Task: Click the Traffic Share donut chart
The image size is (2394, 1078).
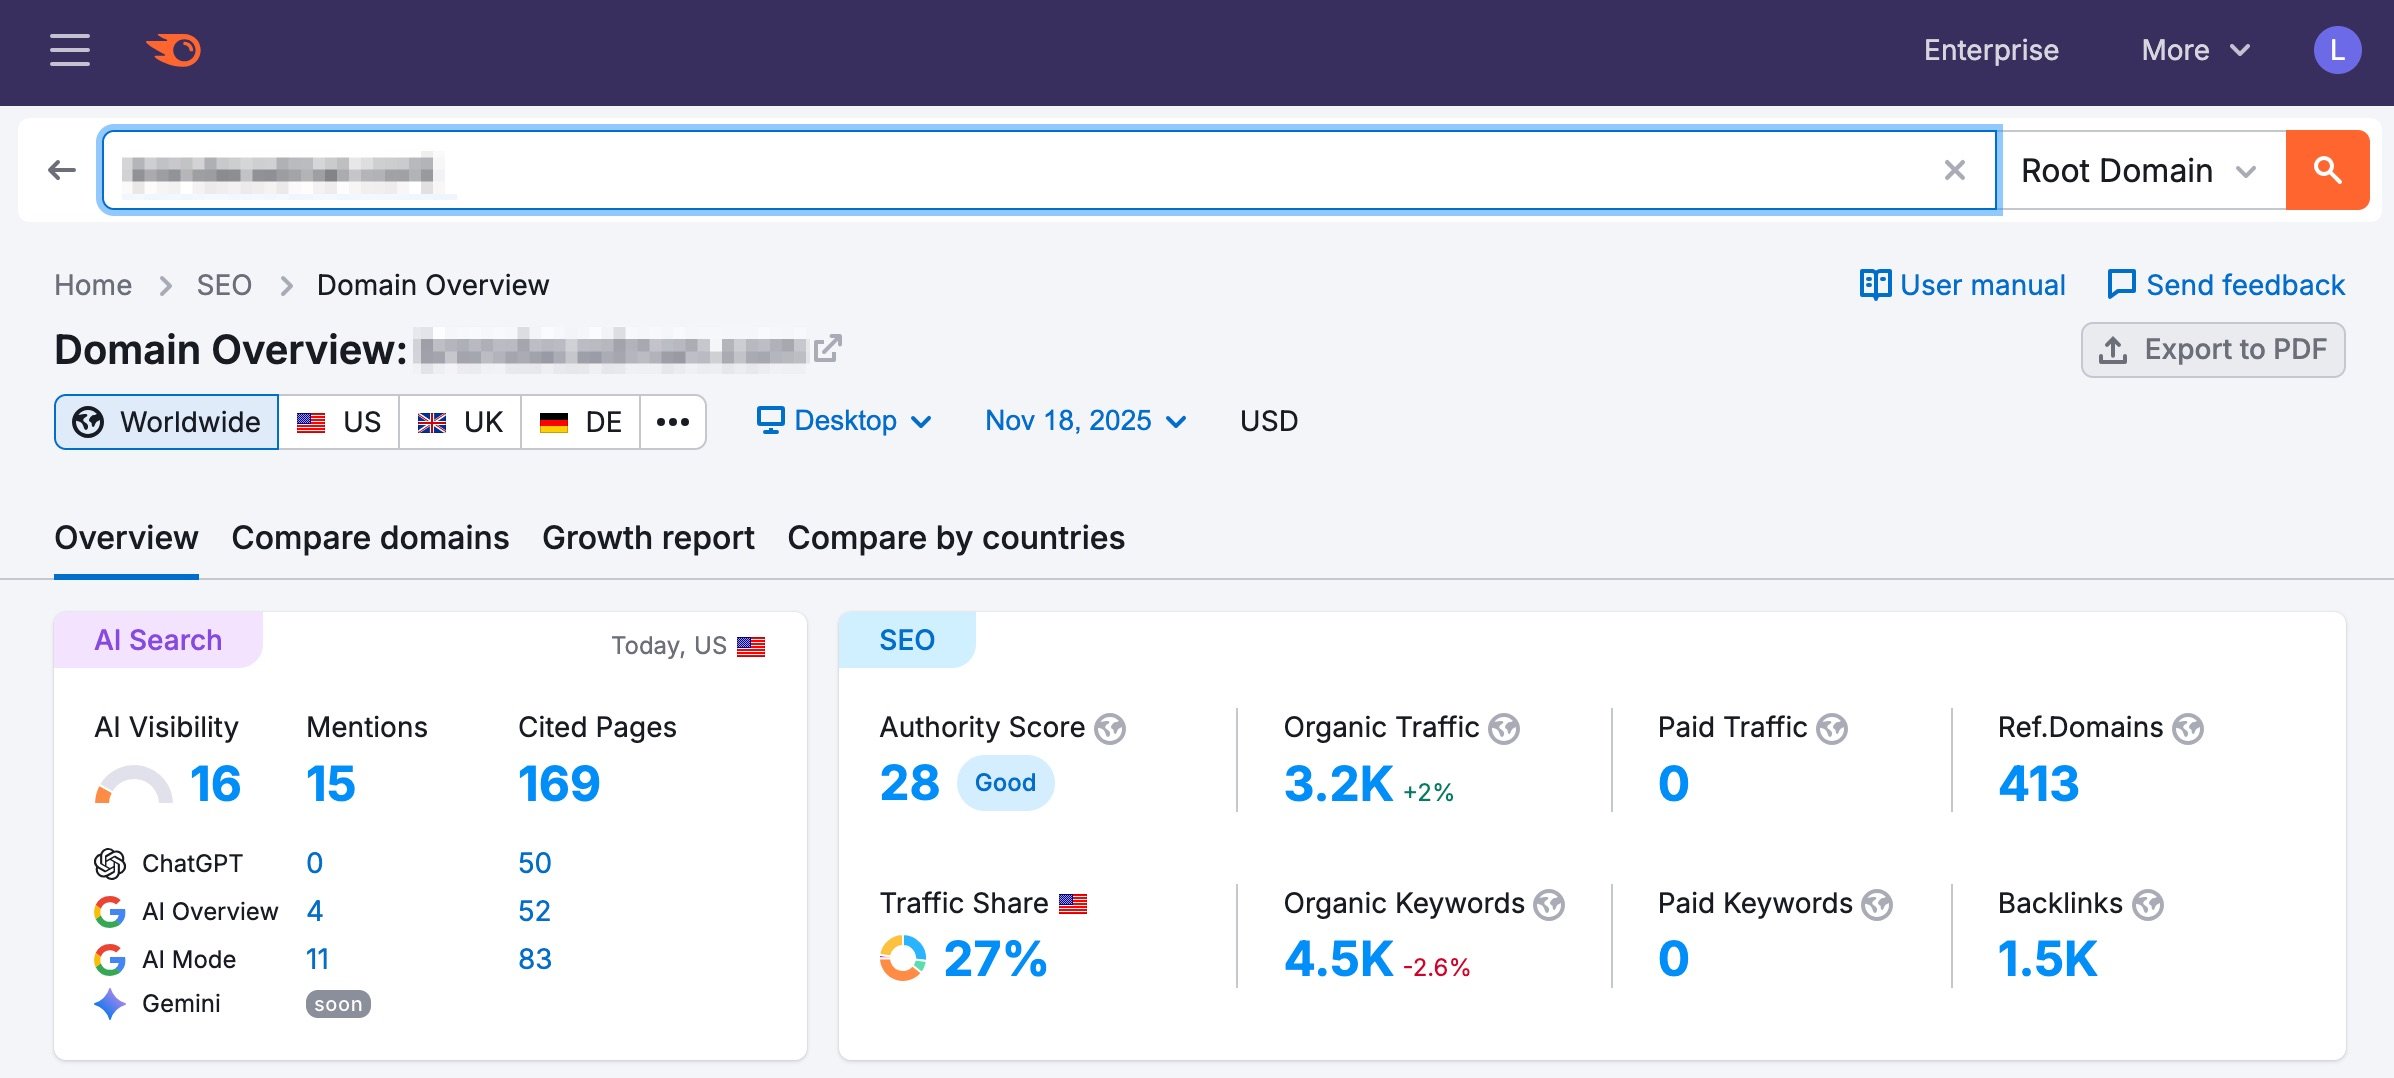Action: pyautogui.click(x=903, y=958)
